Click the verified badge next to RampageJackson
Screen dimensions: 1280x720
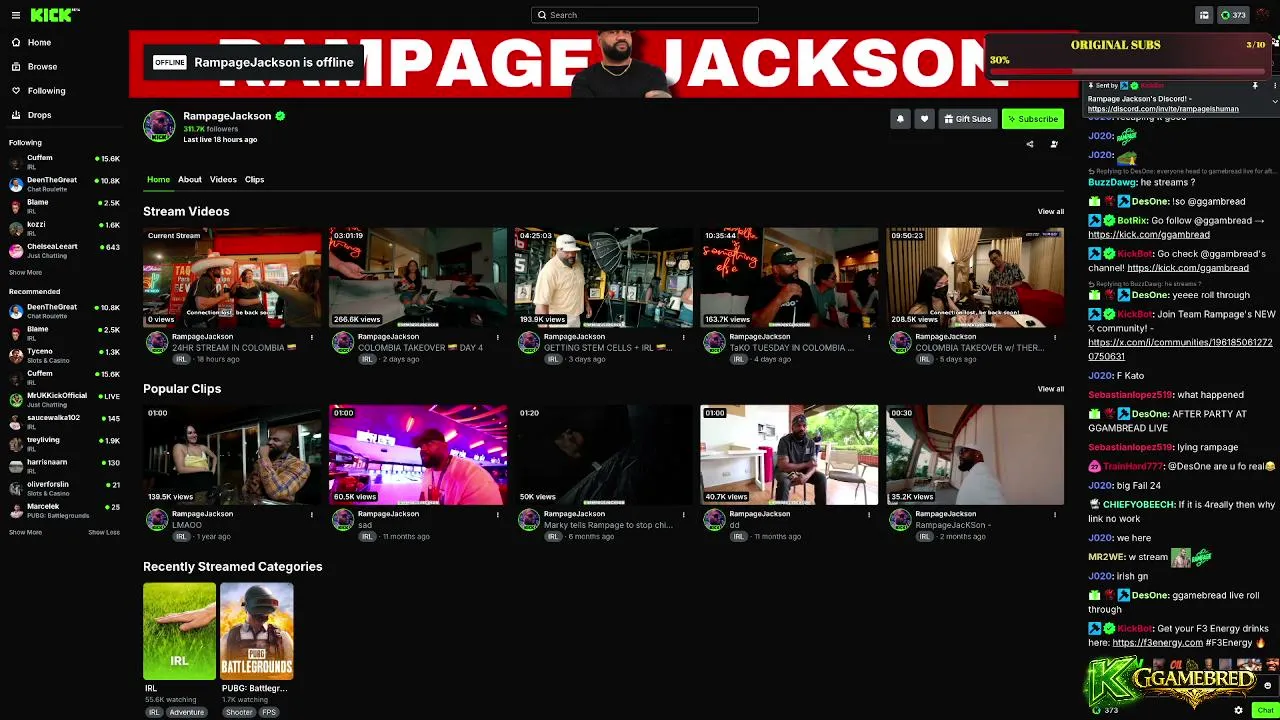coord(280,116)
